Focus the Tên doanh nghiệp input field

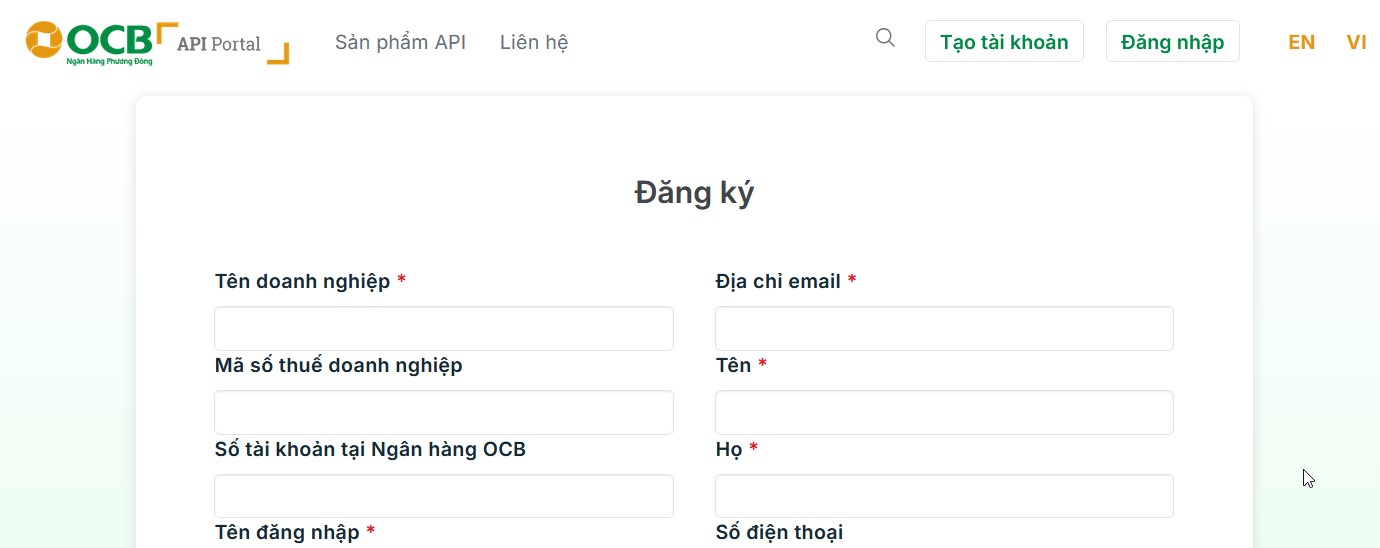pos(444,328)
